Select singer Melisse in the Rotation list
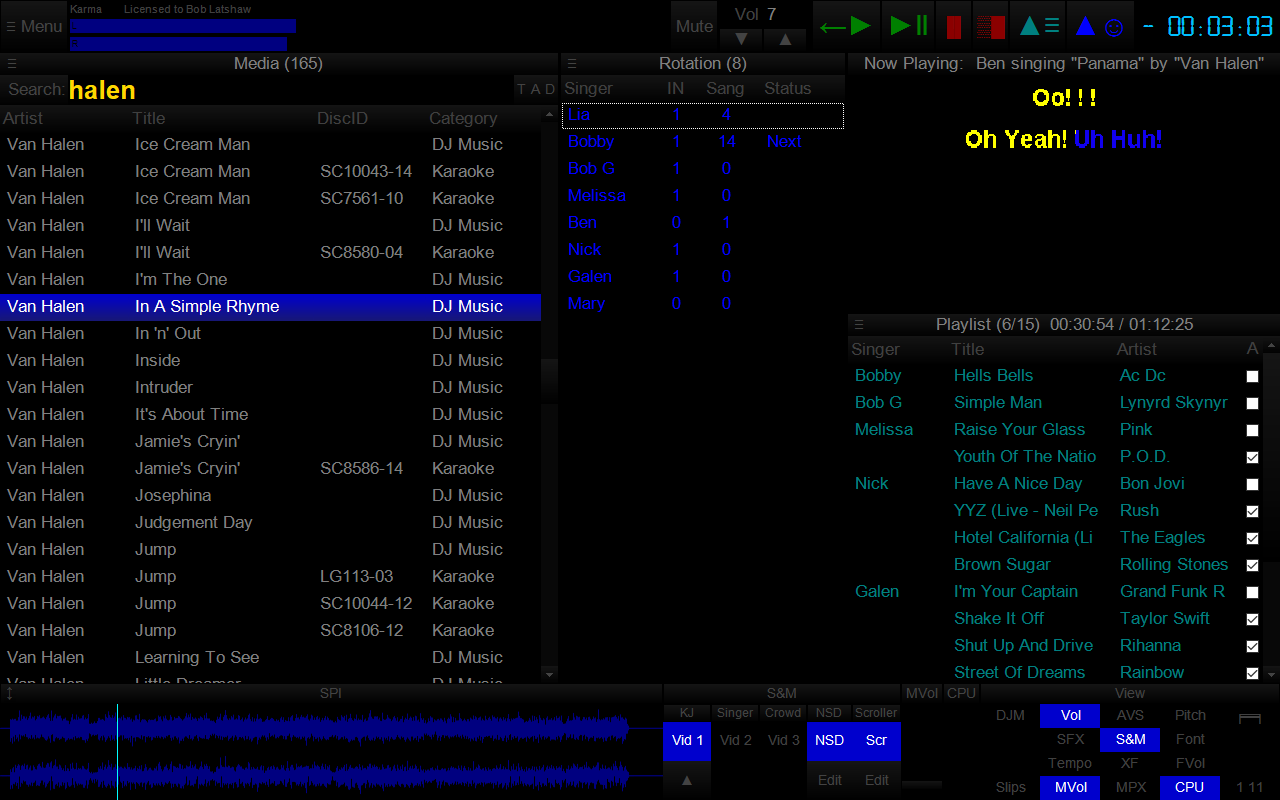This screenshot has width=1280, height=800. point(703,196)
